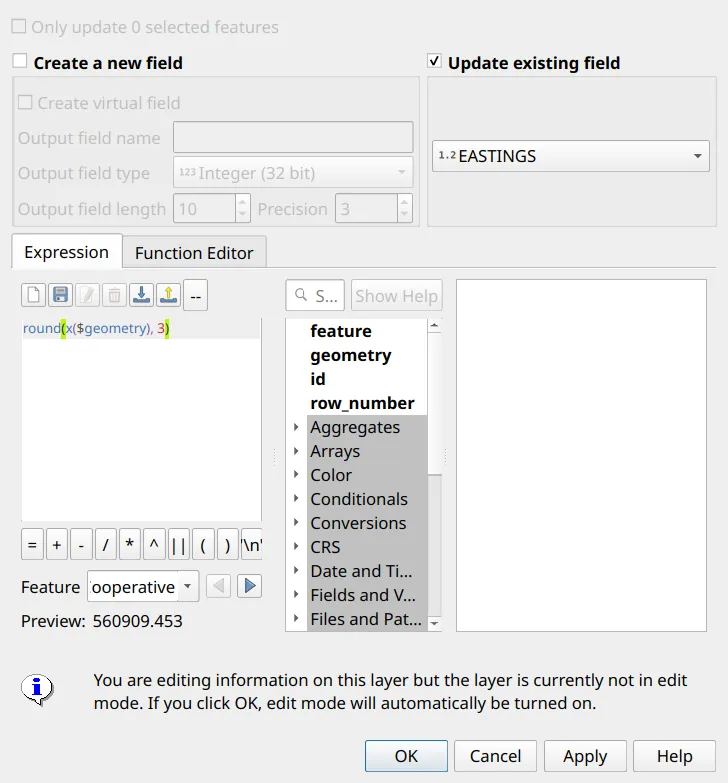Expand the Fields and Values group

(296, 594)
